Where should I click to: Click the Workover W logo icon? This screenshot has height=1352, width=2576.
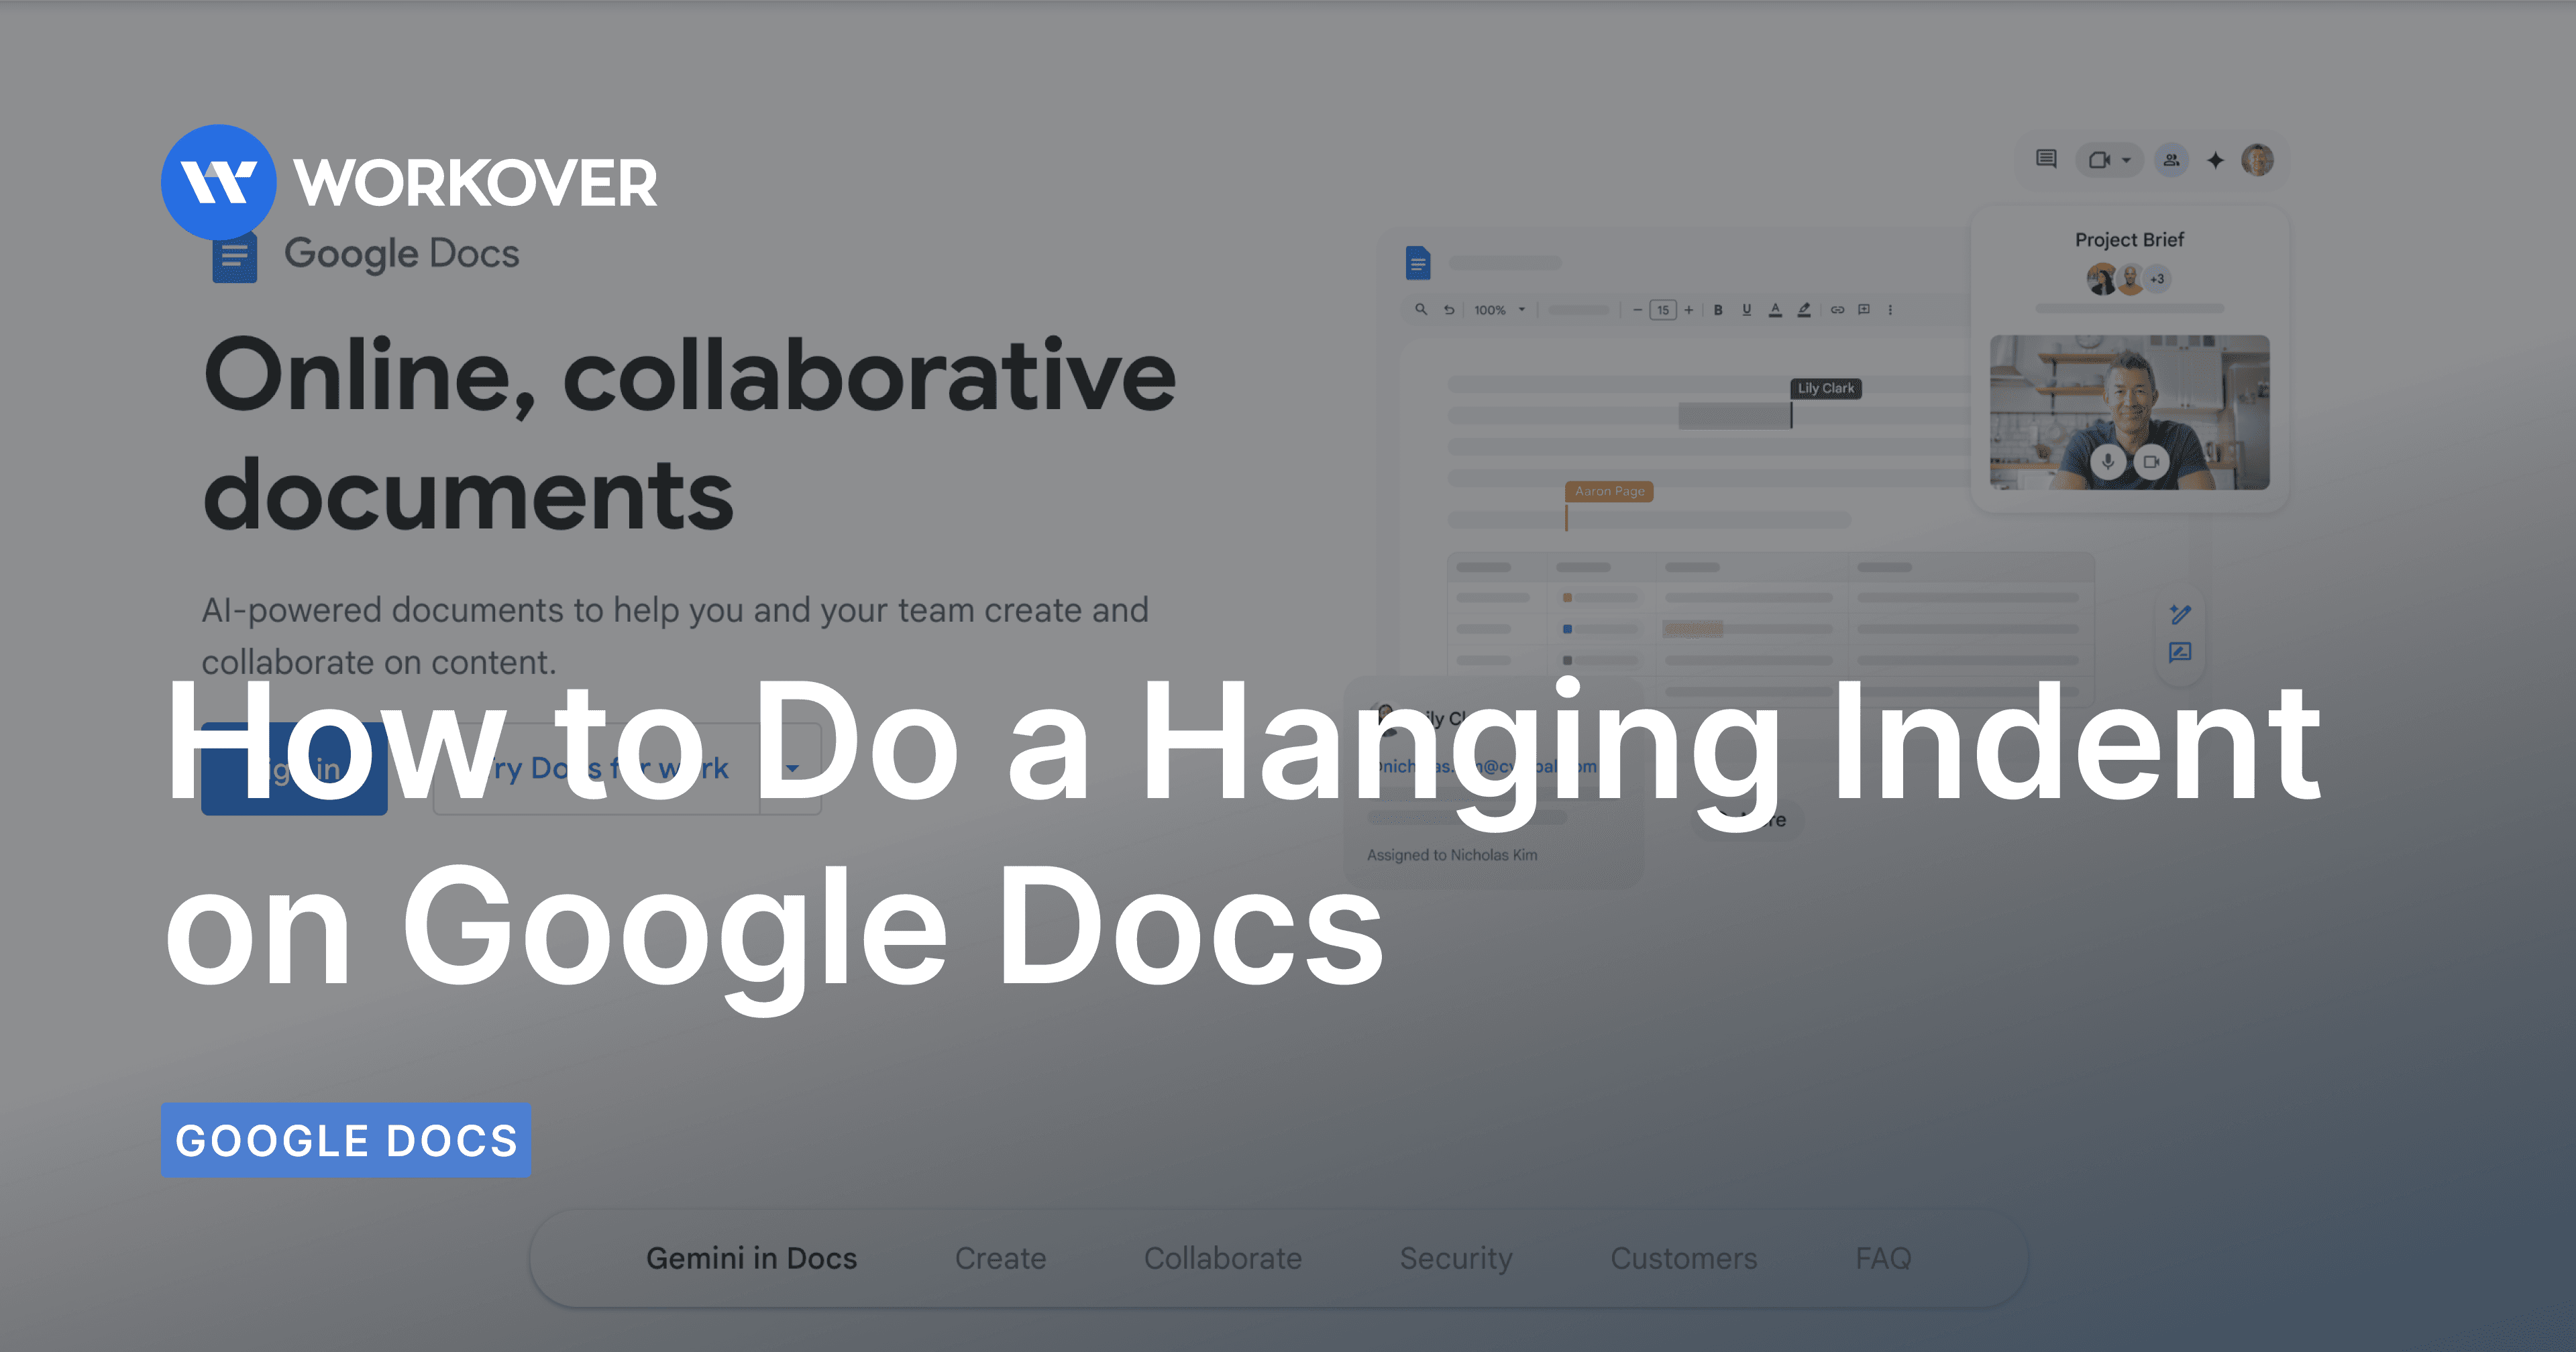pos(218,182)
